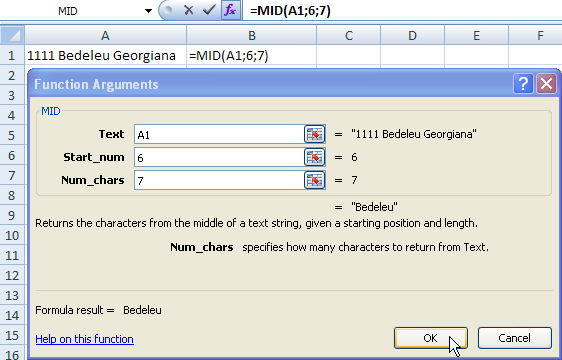Cancel formula entry with the X icon

189,10
